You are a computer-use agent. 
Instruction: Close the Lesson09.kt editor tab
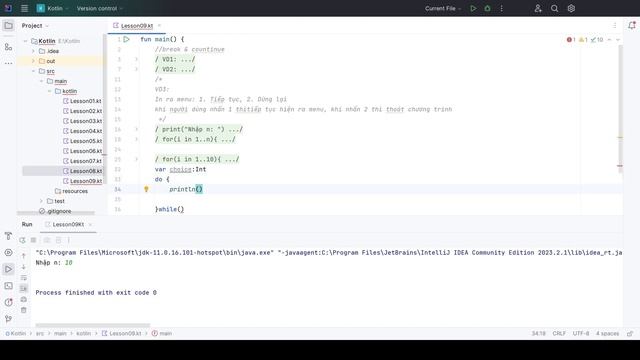tap(159, 26)
